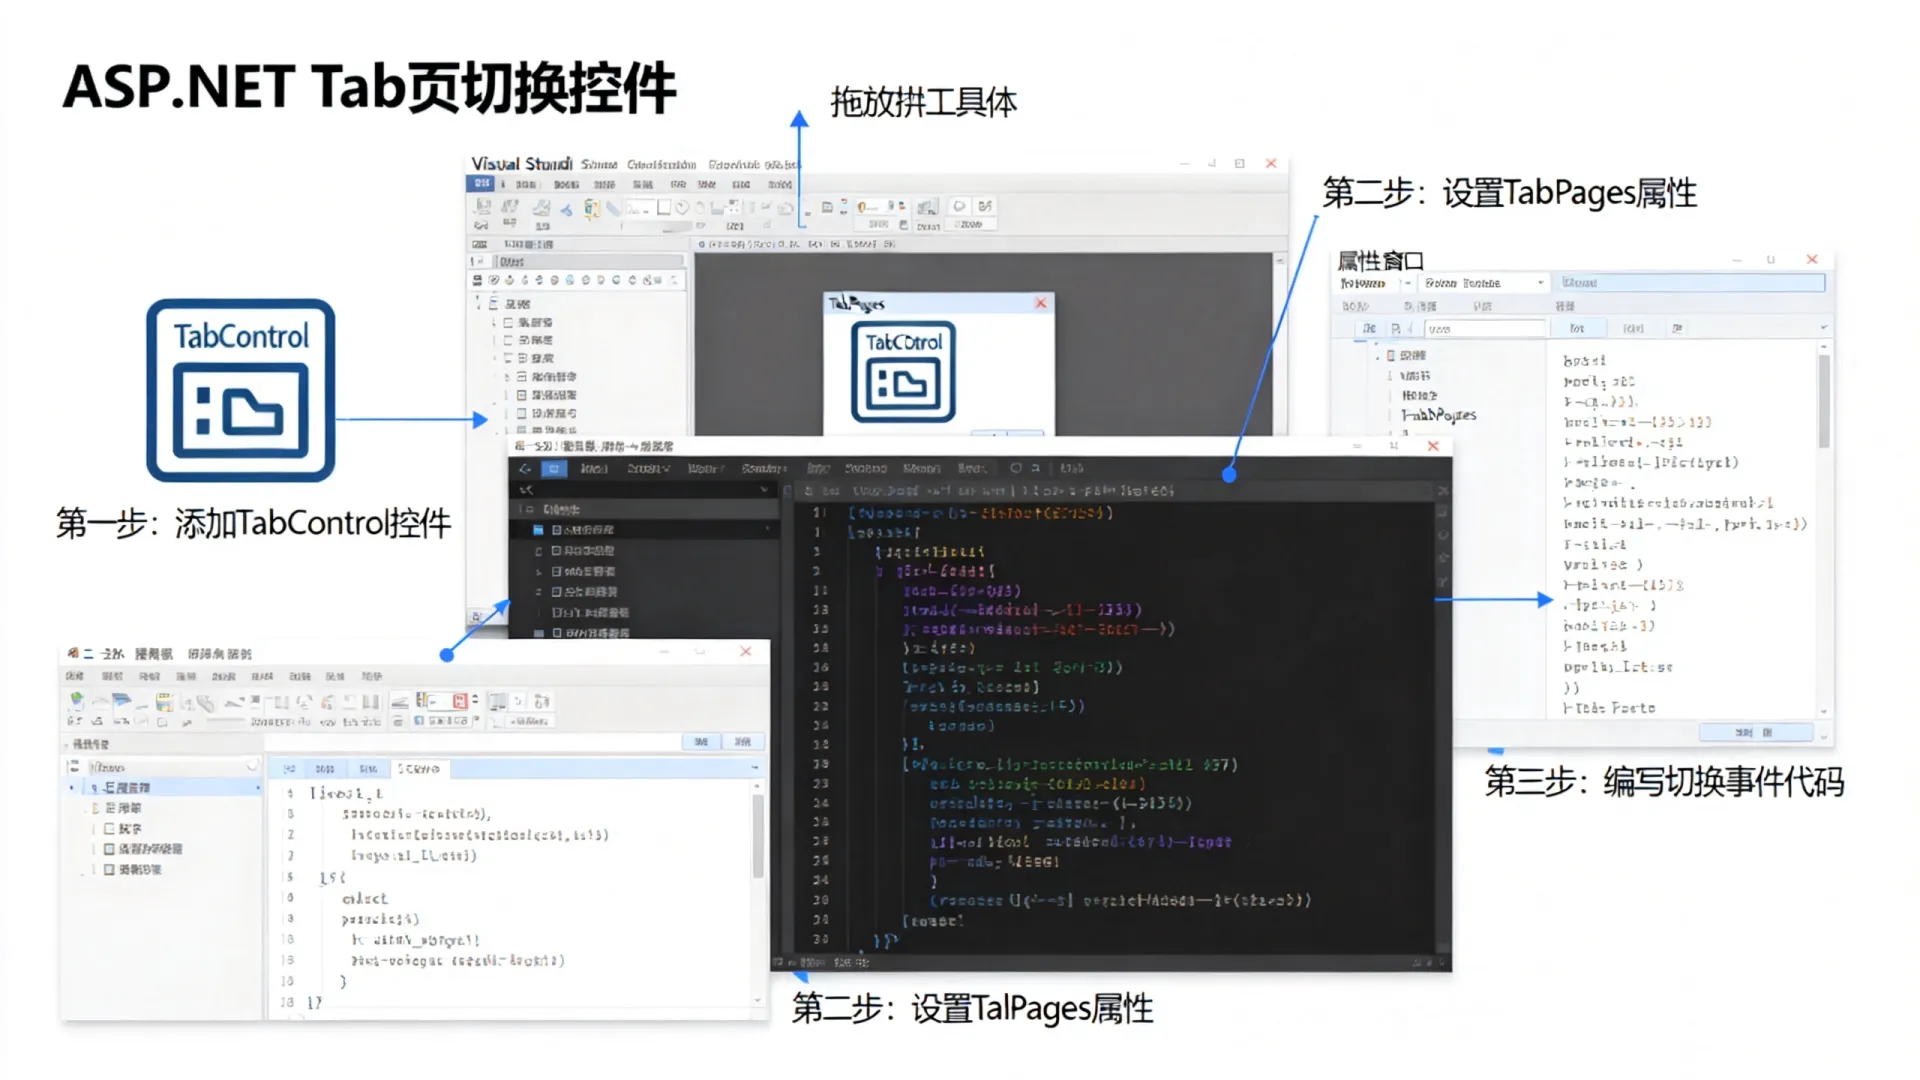Select the highlighted tree row in bottom-left sidebar
The height and width of the screenshot is (1080, 1920).
pos(163,788)
